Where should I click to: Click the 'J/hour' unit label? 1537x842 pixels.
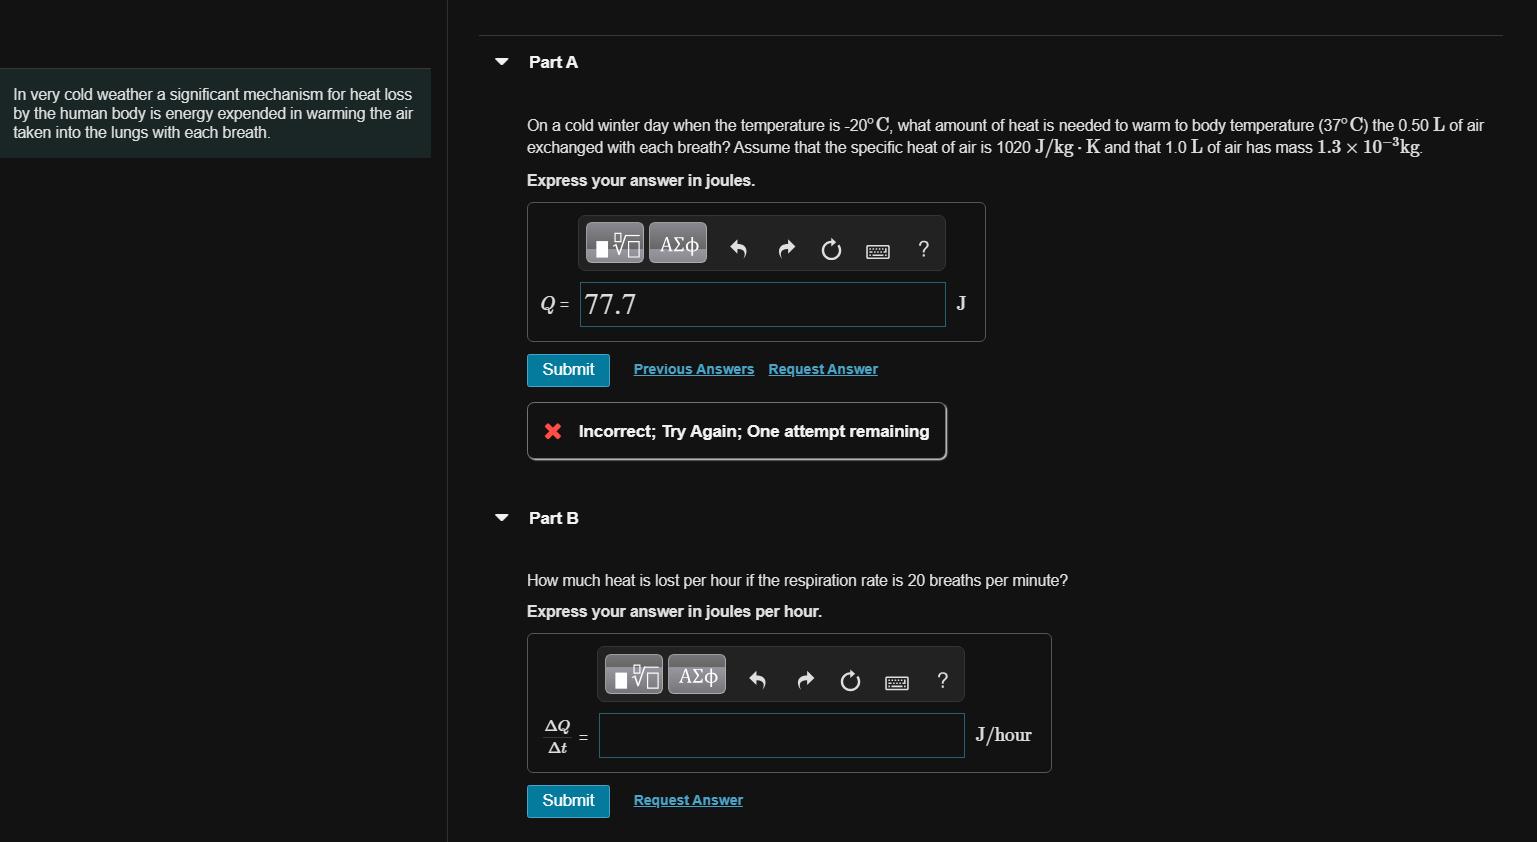pyautogui.click(x=1003, y=735)
